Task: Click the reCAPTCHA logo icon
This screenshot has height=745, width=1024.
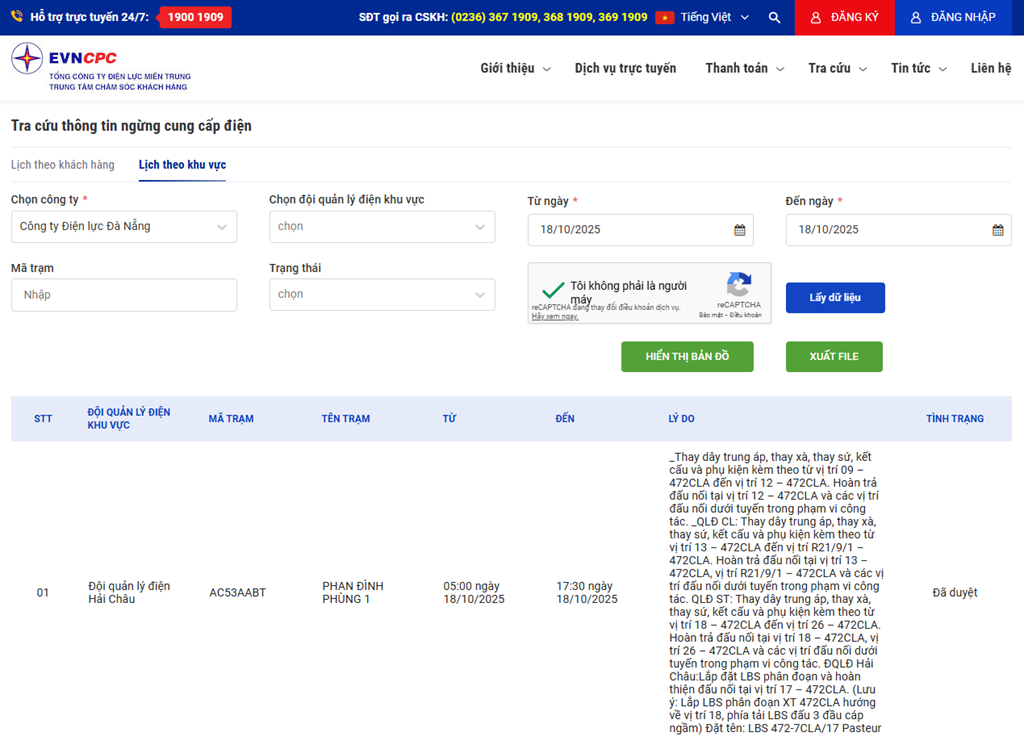Action: pos(739,284)
